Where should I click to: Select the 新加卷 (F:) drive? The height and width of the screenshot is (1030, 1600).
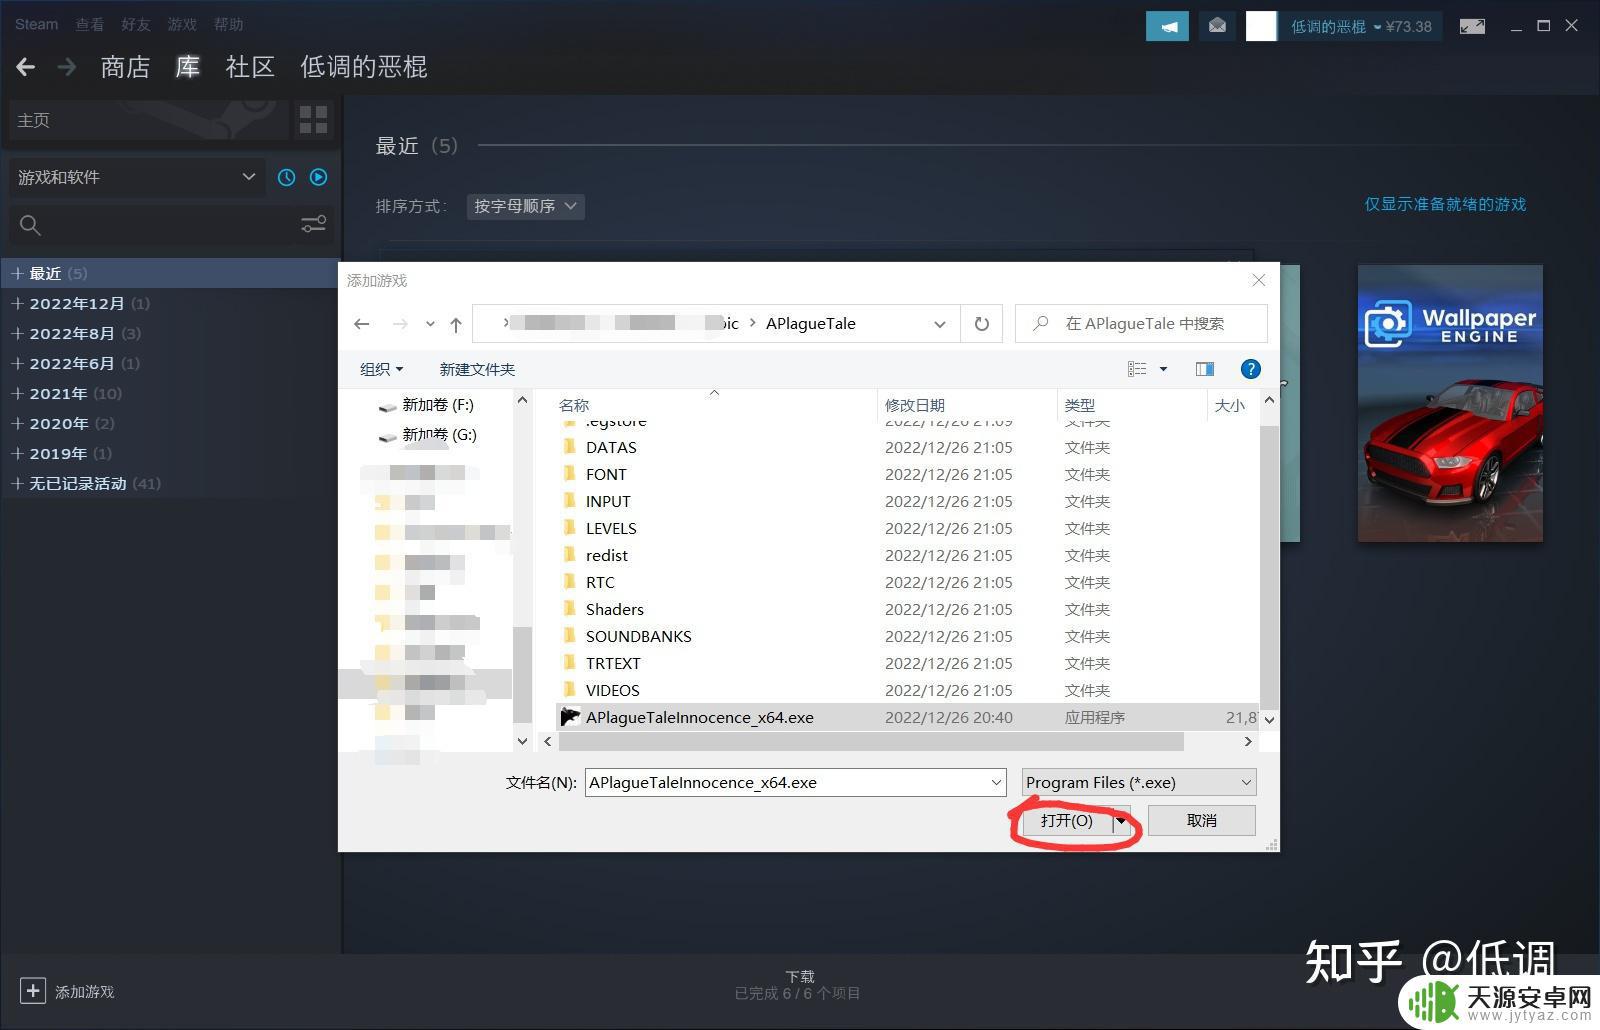426,405
